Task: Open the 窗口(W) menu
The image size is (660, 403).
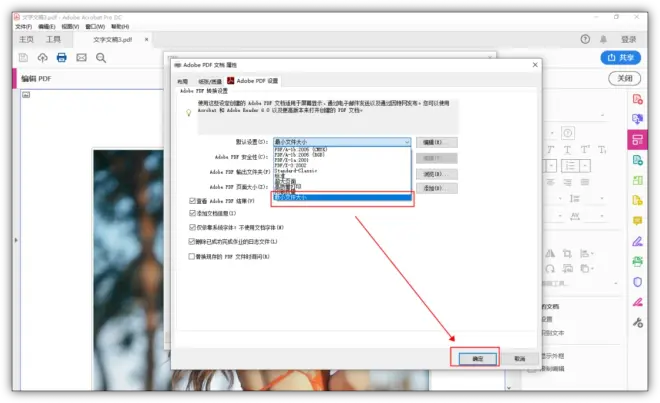Action: point(95,27)
